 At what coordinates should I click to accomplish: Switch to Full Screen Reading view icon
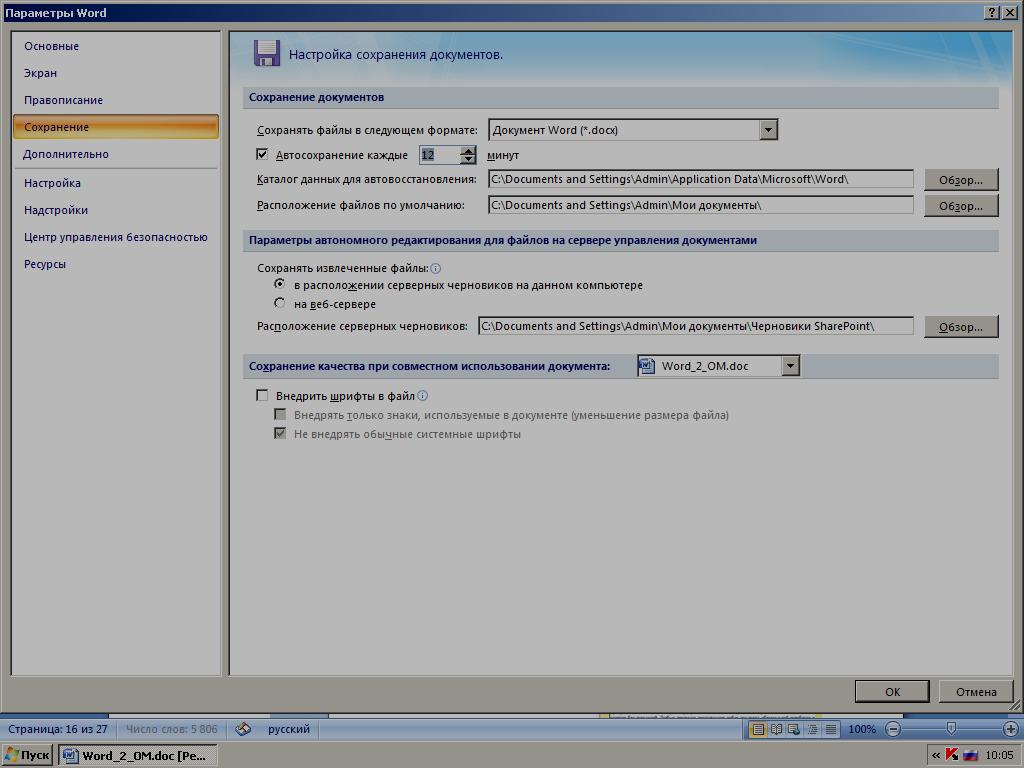776,729
